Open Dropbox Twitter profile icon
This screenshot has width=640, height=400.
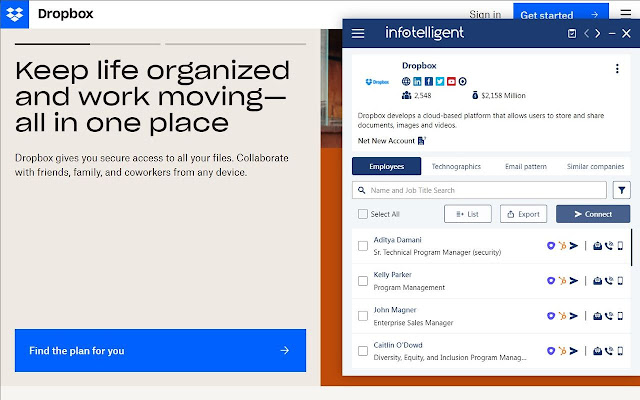440,81
